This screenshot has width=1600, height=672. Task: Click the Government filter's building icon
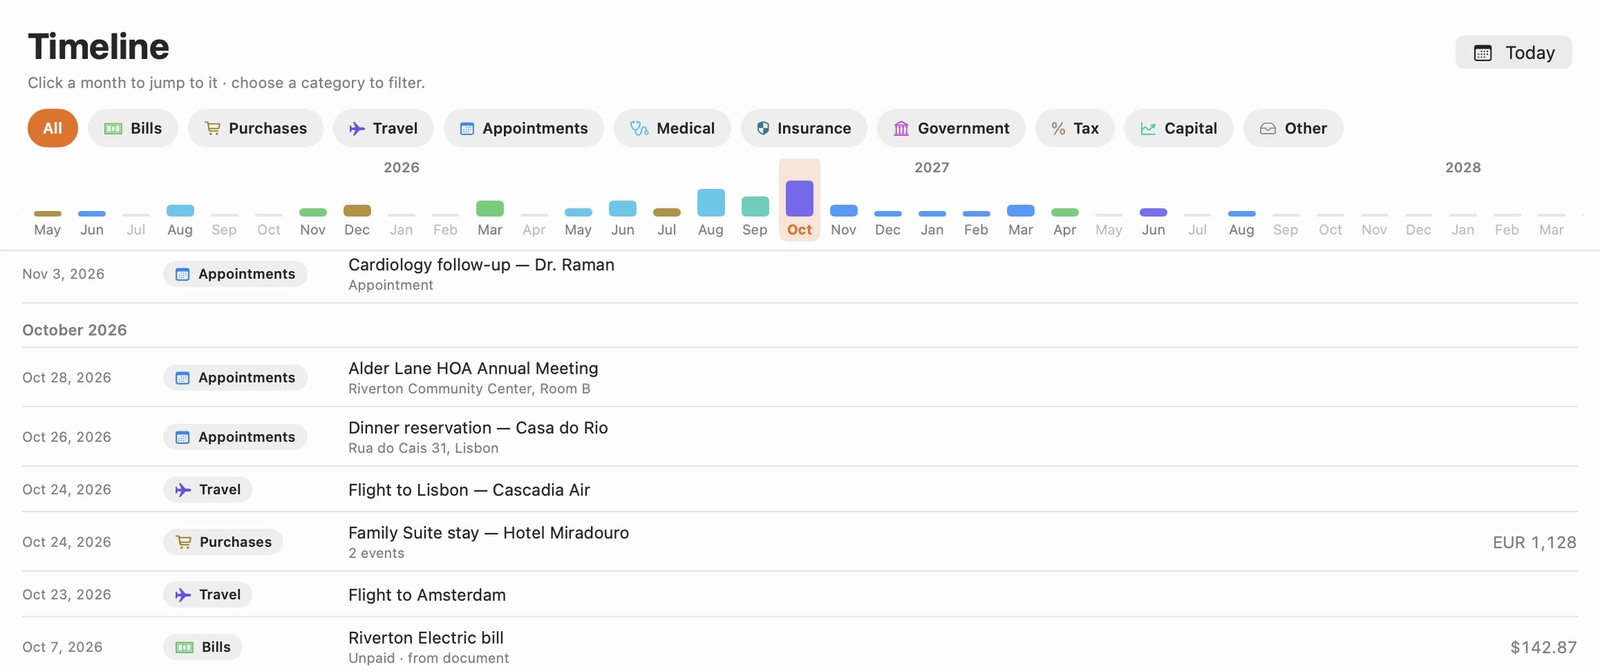coord(901,129)
